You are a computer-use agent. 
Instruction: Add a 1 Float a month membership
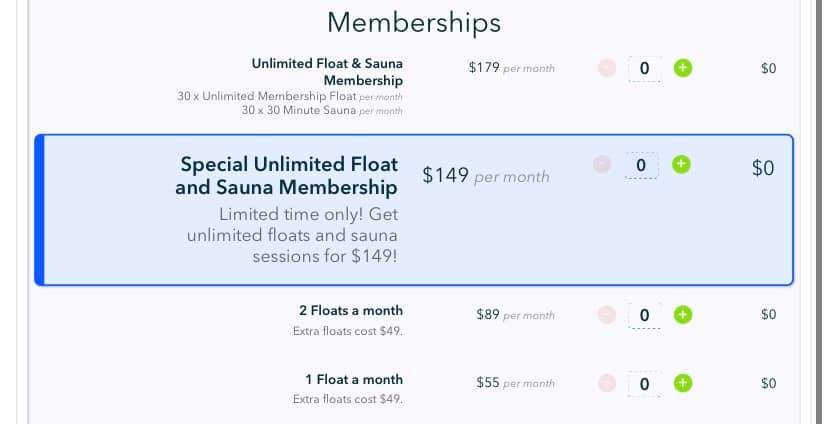coord(682,383)
